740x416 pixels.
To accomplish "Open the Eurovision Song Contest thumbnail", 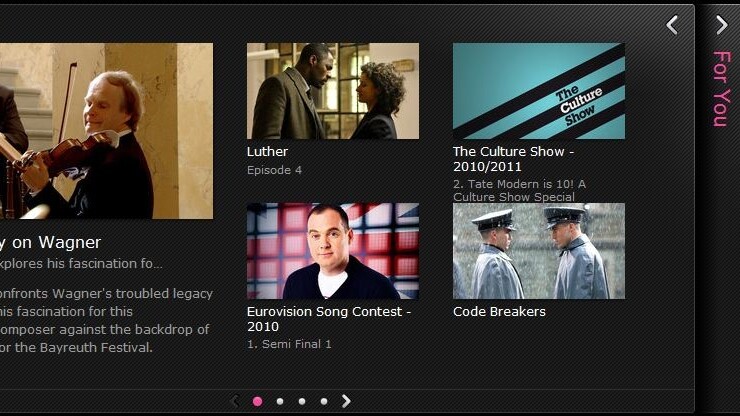I will 333,251.
